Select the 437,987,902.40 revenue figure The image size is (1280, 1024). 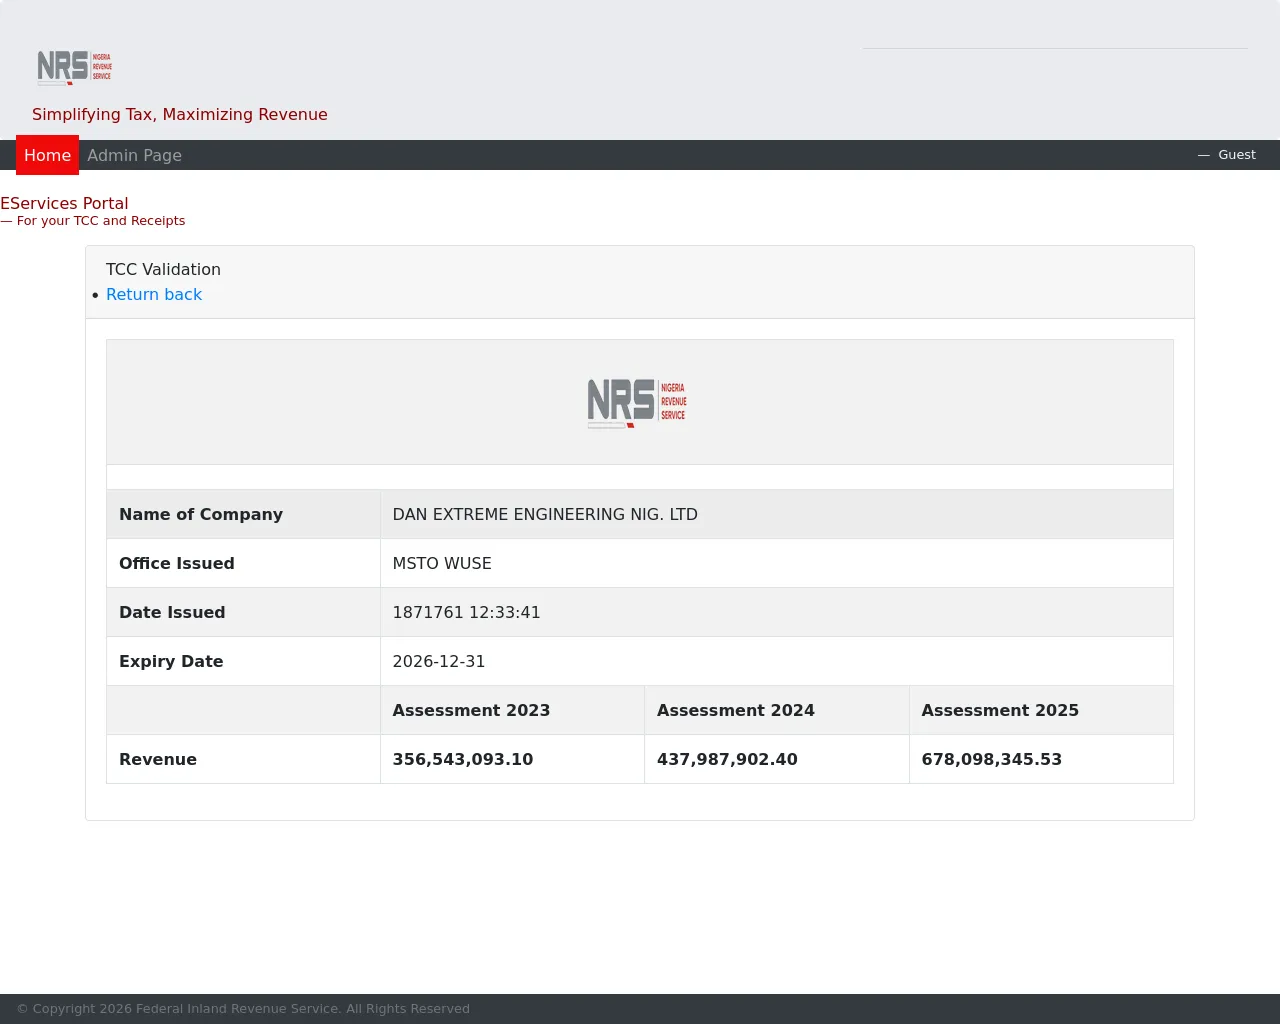point(727,759)
